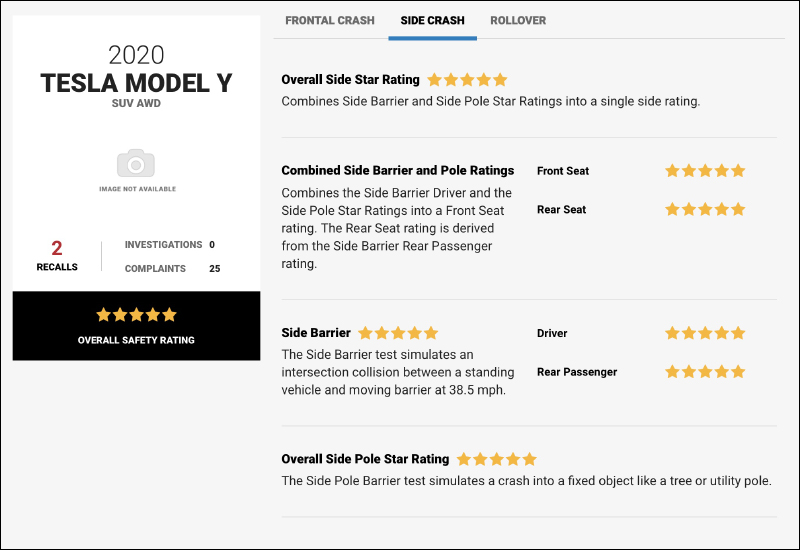Image resolution: width=800 pixels, height=550 pixels.
Task: Switch to the Frontal Crash tab
Action: coord(330,20)
